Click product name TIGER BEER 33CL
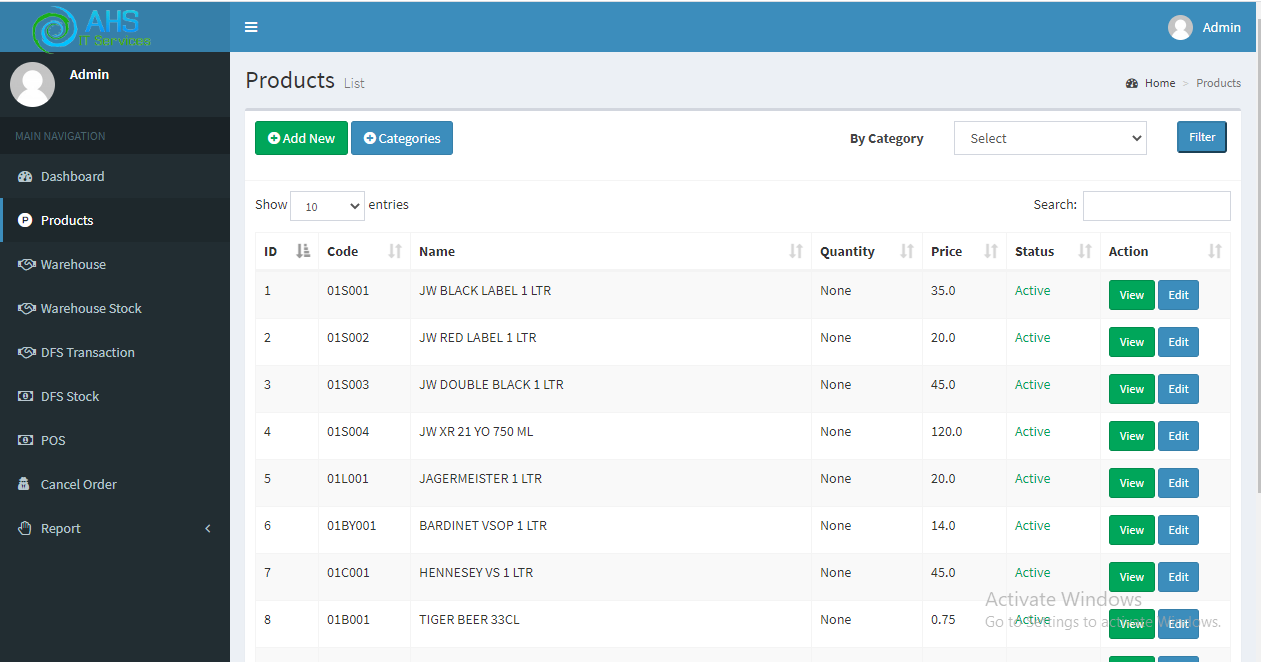1261x662 pixels. point(469,620)
